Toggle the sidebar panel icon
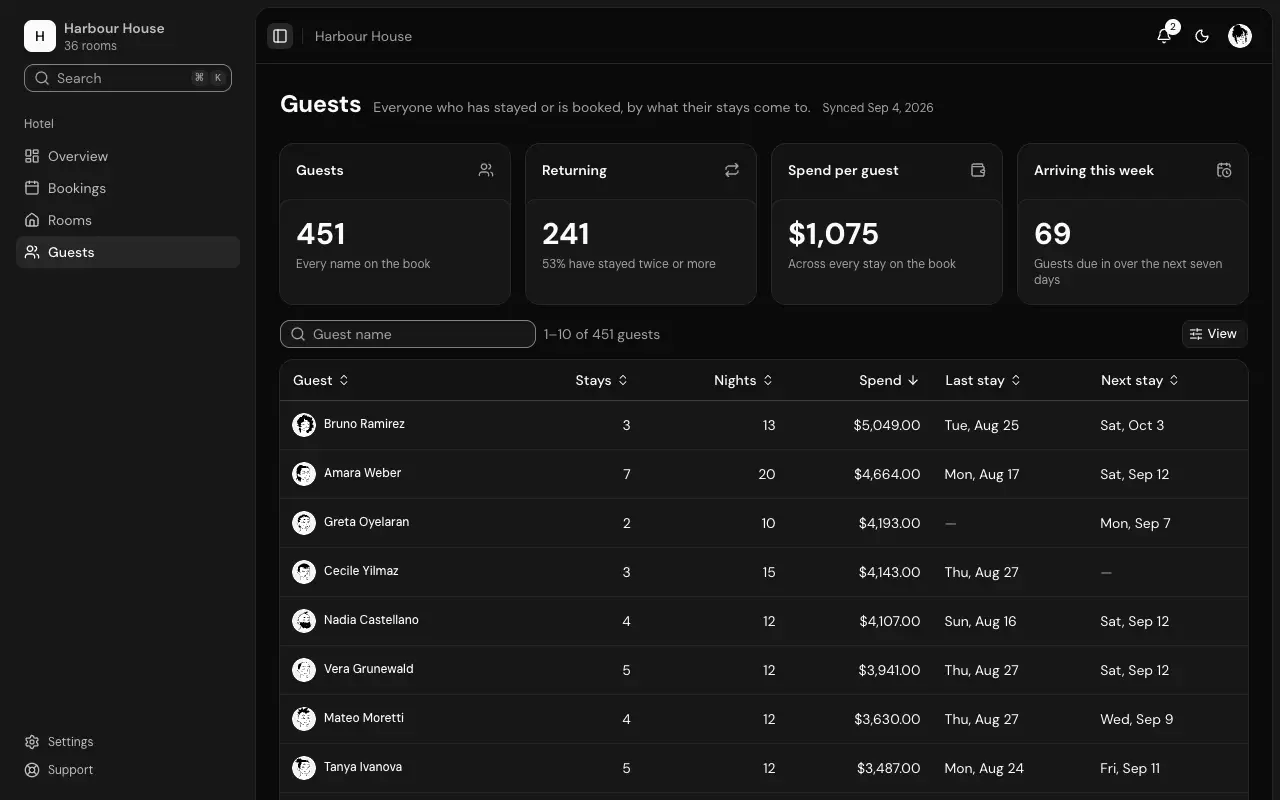The height and width of the screenshot is (800, 1280). (280, 36)
